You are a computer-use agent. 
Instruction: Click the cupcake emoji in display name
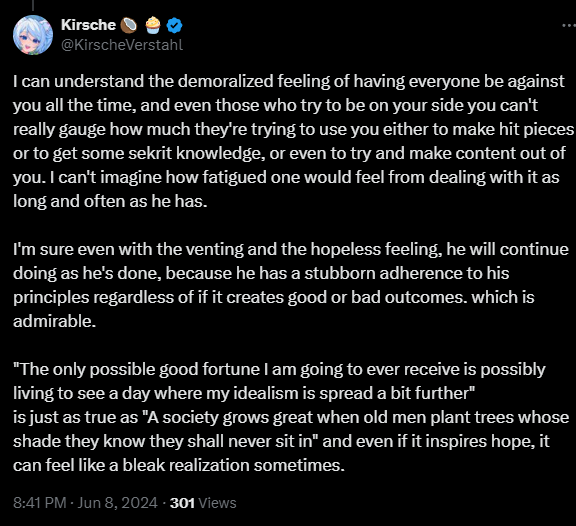click(153, 25)
